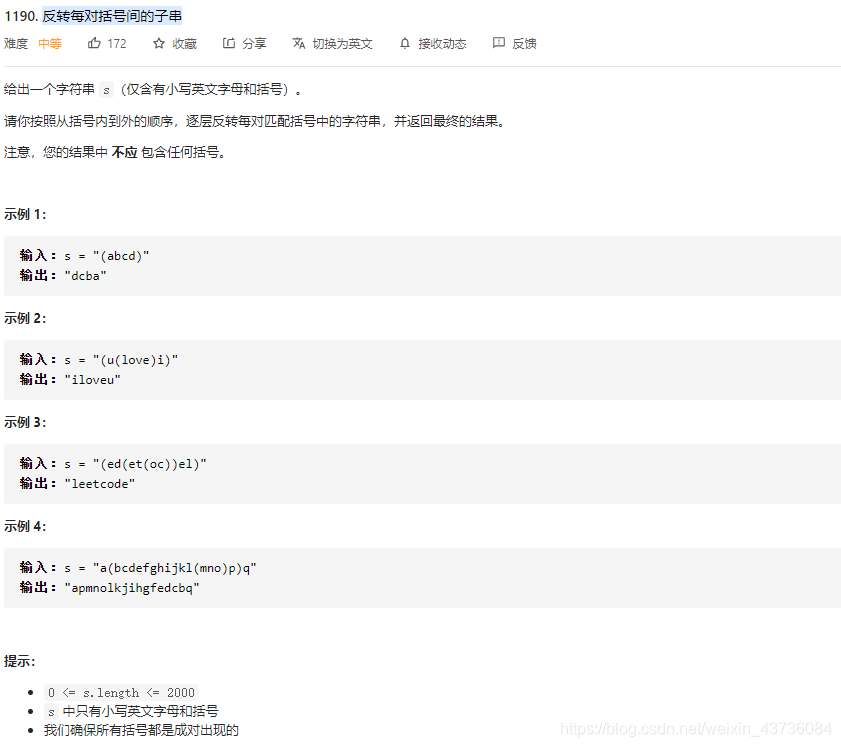Image resolution: width=841 pixels, height=747 pixels.
Task: Click the feedback speech-bubble icon
Action: [x=499, y=43]
